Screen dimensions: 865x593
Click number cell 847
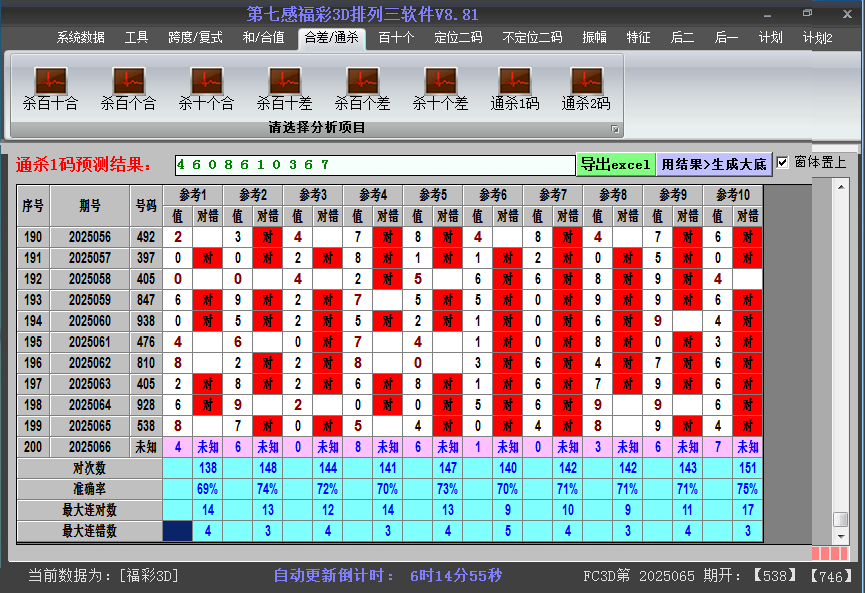146,300
